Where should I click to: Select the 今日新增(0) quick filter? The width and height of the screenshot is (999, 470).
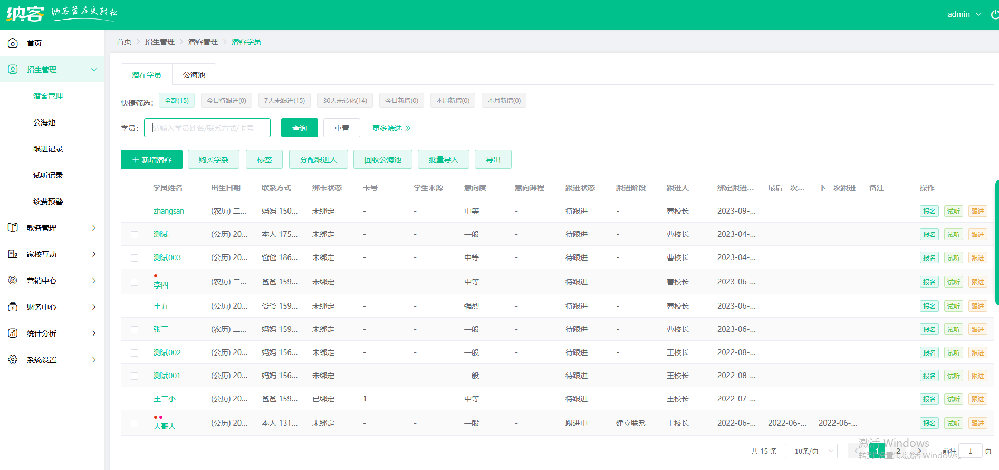point(401,101)
